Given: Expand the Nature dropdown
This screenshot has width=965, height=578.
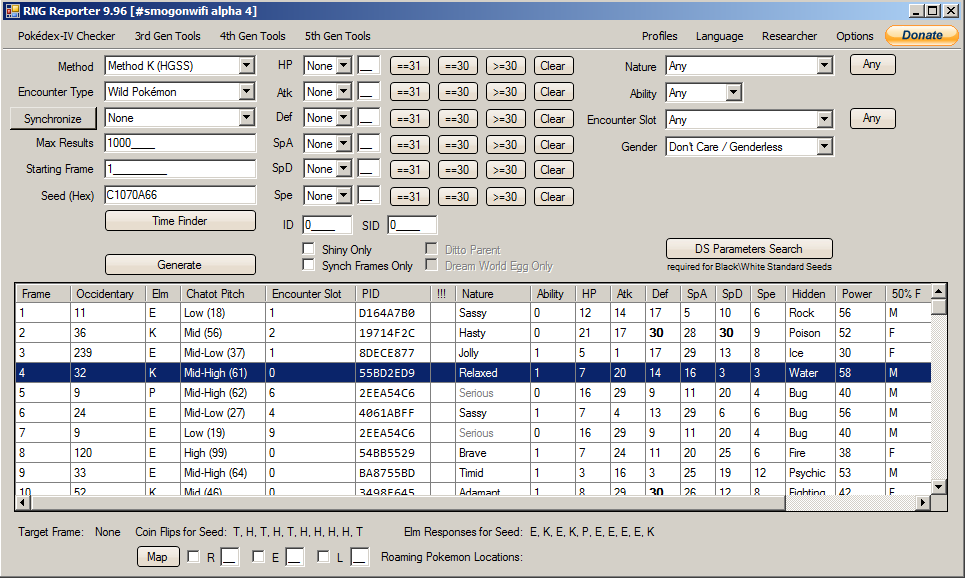Looking at the screenshot, I should [825, 65].
